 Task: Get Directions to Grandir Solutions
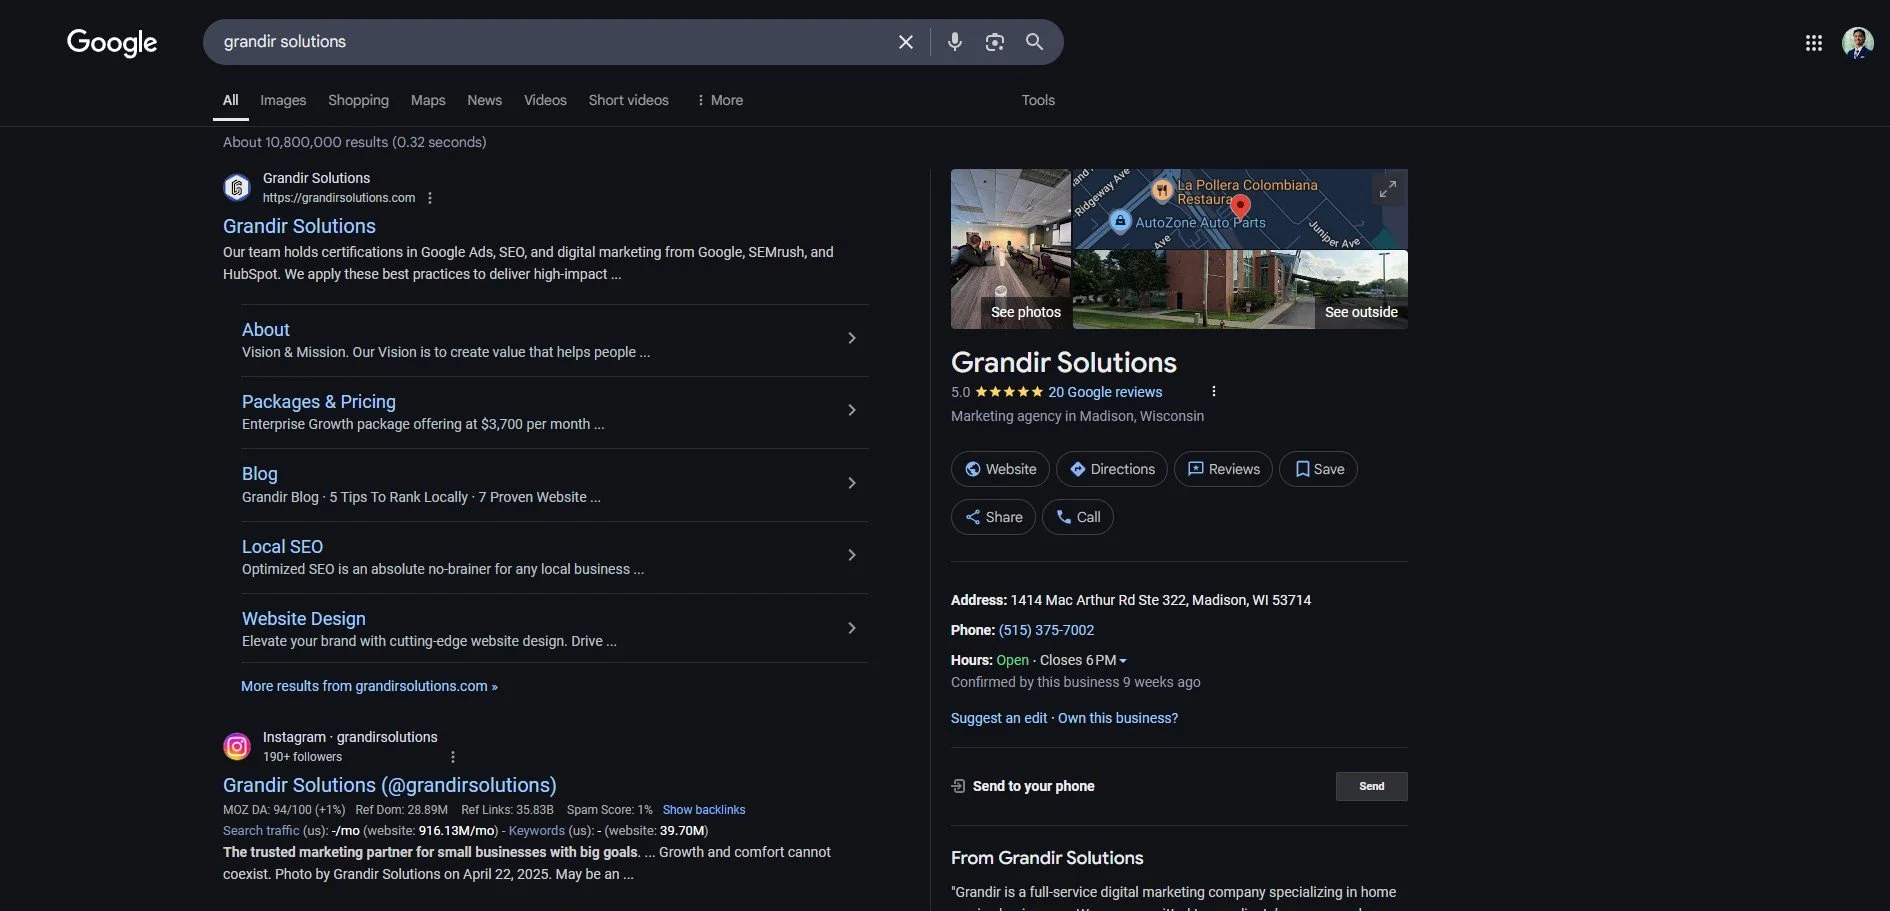(x=1112, y=469)
